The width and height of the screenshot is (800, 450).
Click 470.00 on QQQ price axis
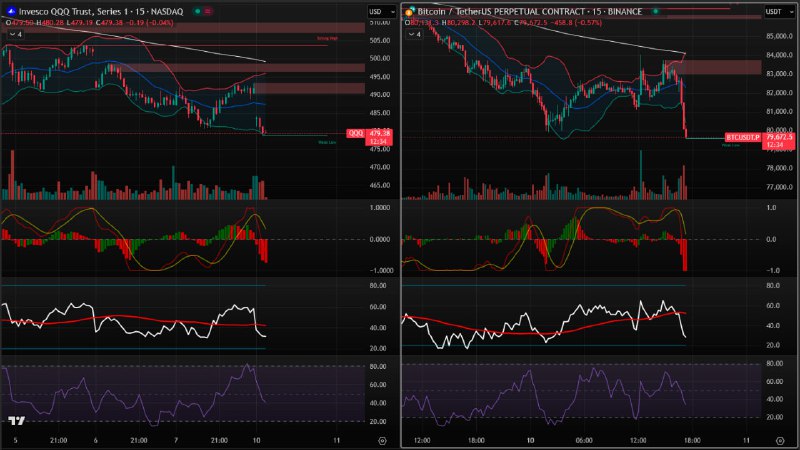click(x=380, y=167)
